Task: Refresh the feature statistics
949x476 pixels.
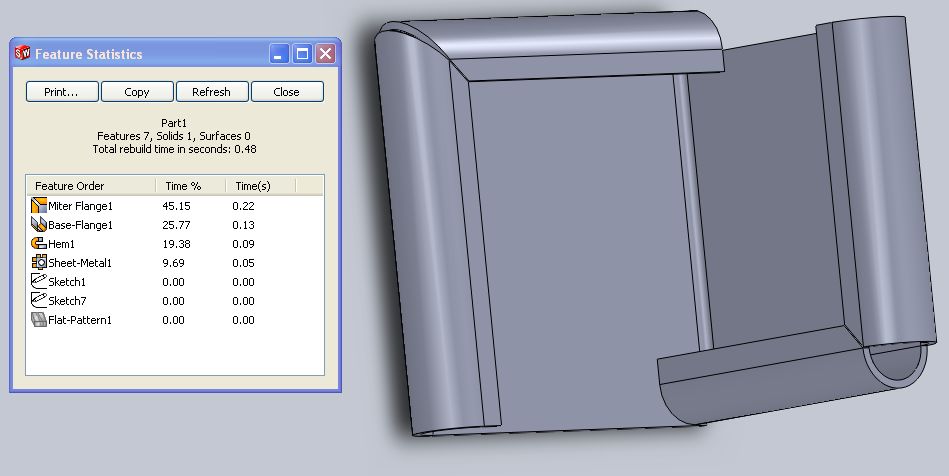Action: click(x=212, y=92)
